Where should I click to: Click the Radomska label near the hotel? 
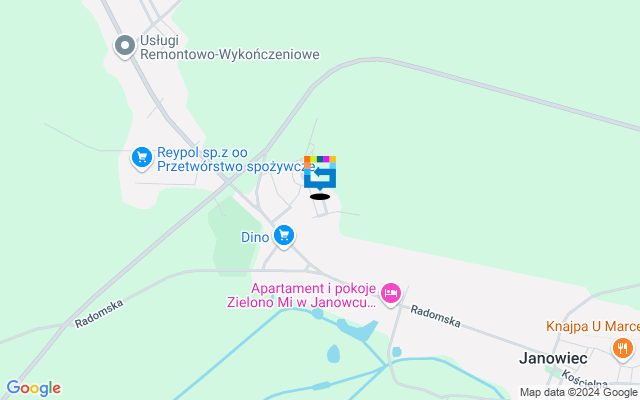pos(436,316)
